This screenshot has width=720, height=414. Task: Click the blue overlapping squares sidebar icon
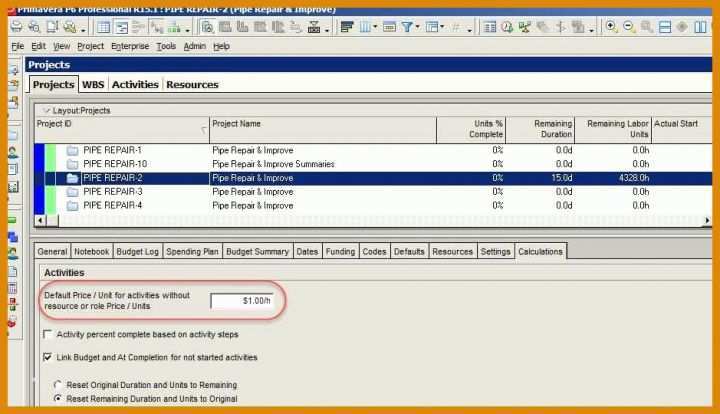[x=13, y=237]
